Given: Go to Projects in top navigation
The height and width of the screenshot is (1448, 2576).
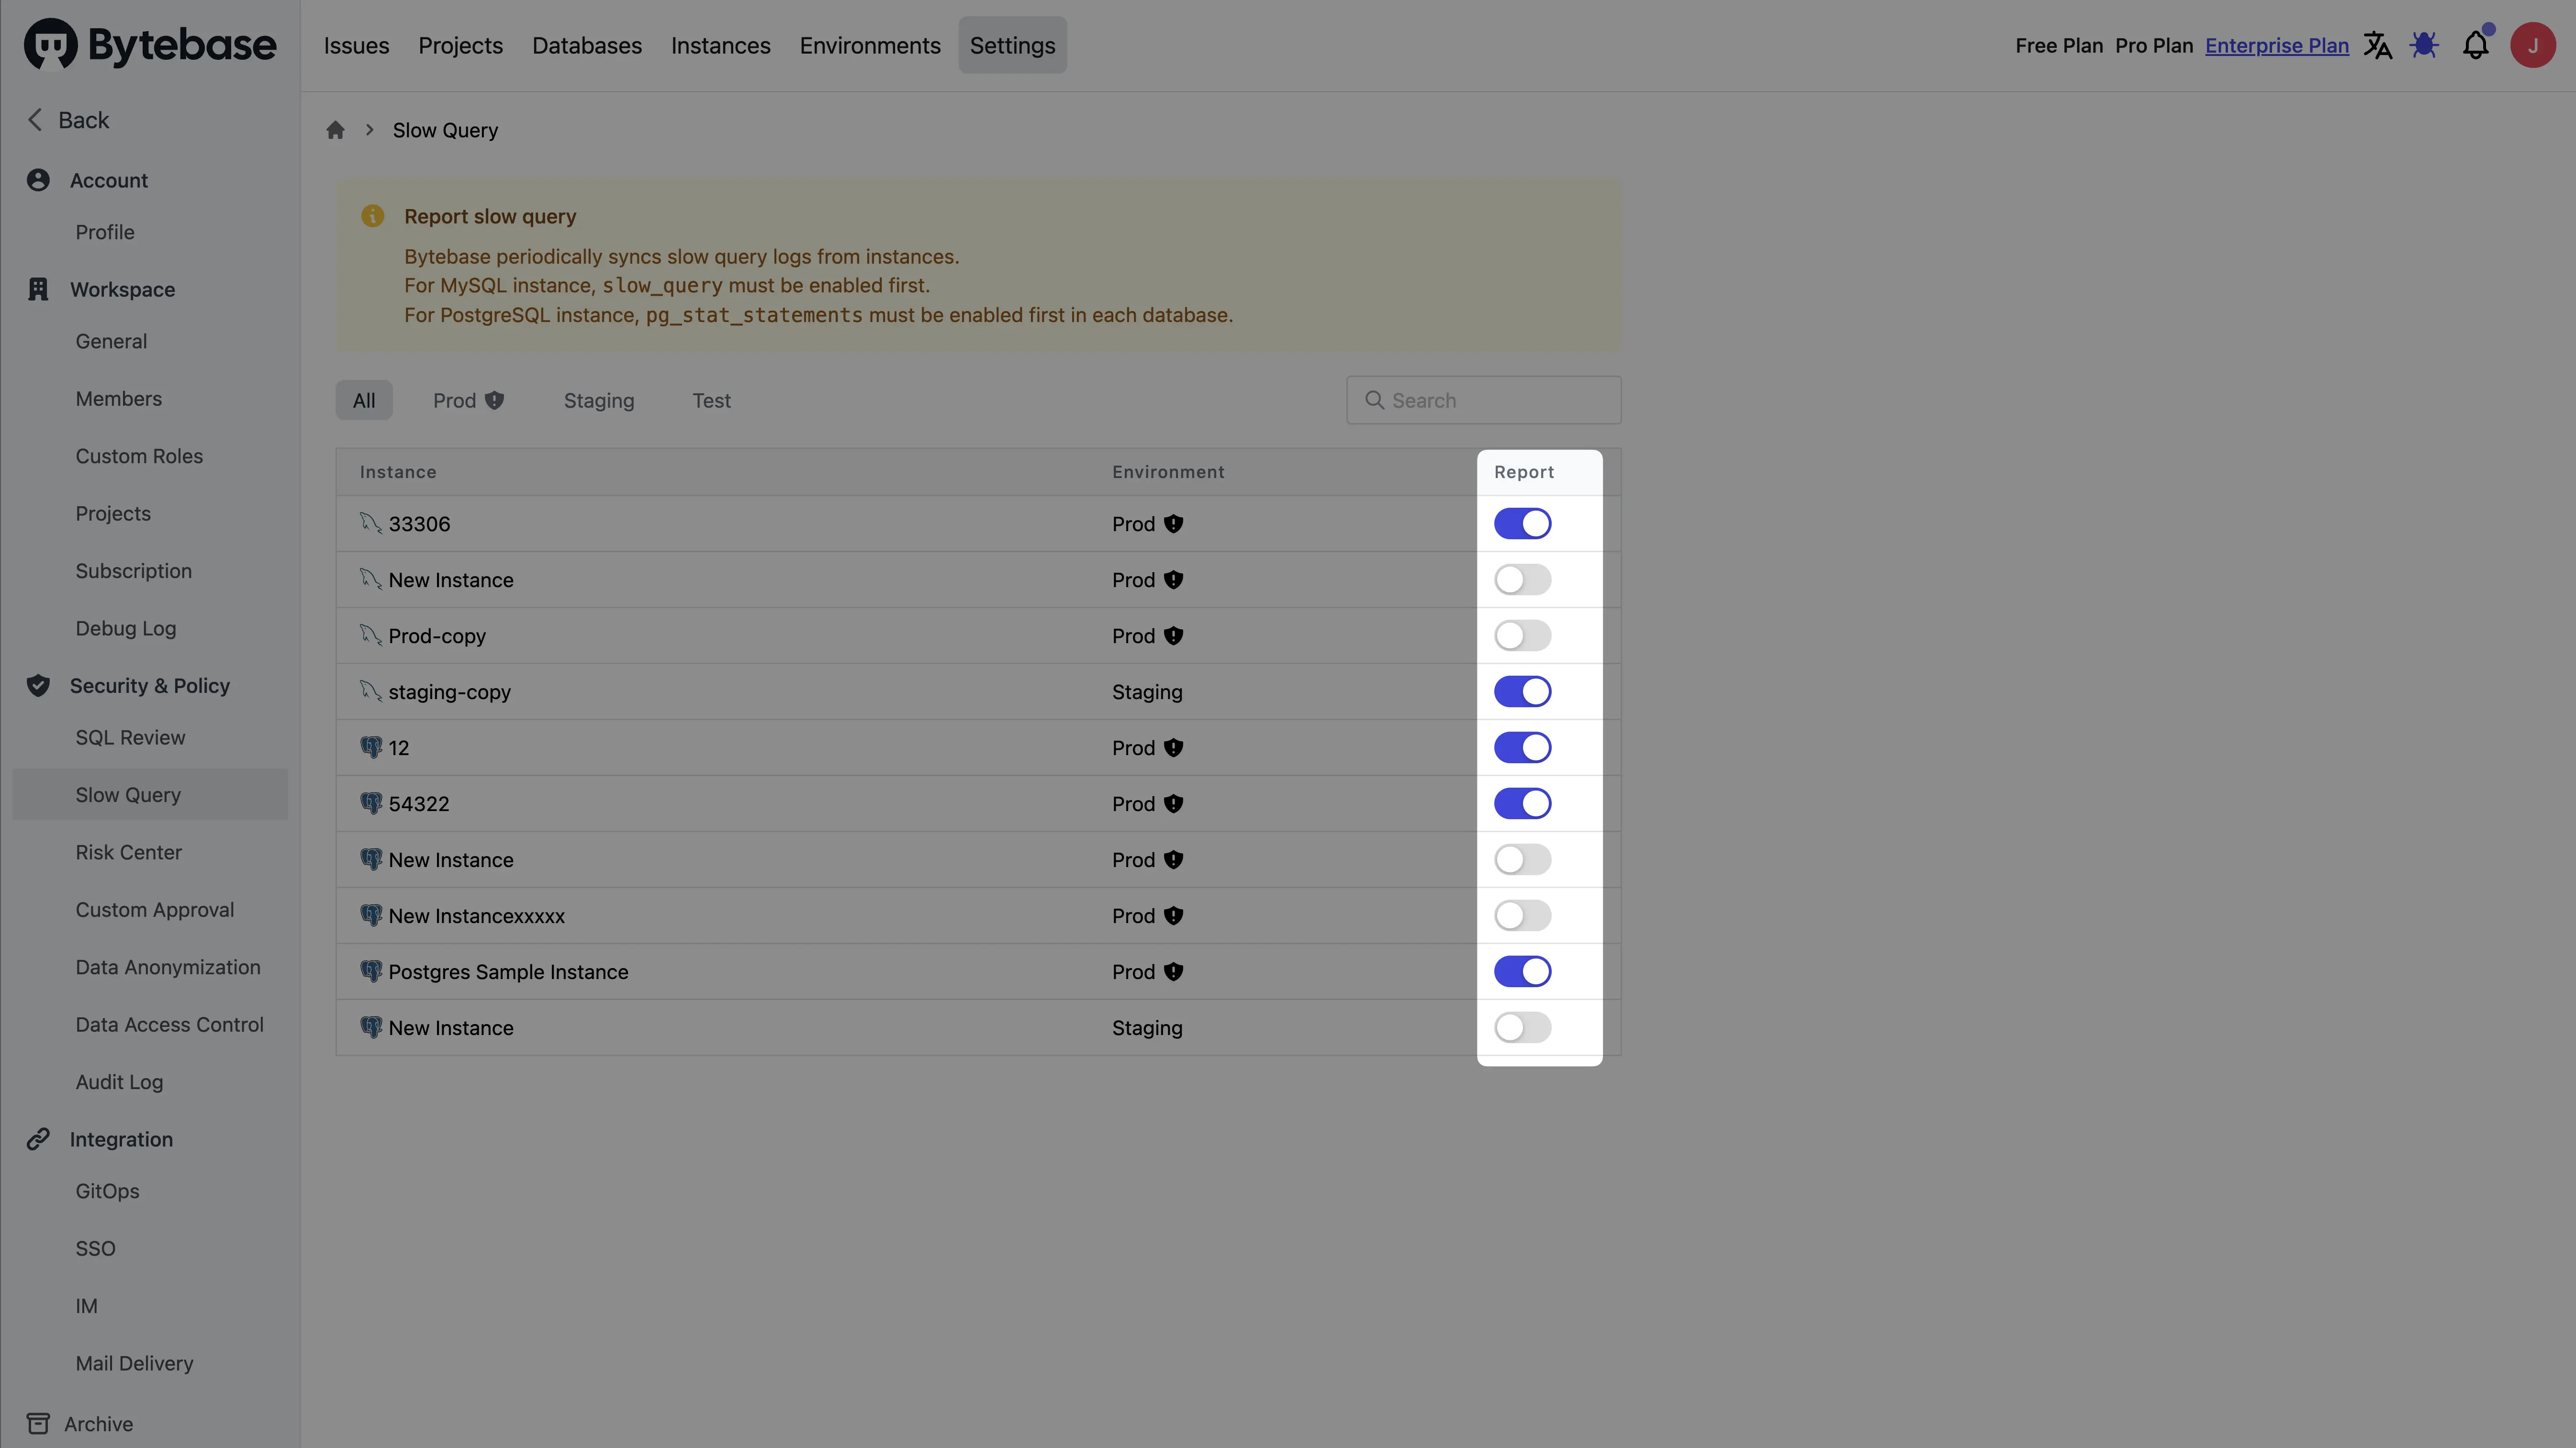Looking at the screenshot, I should click(460, 45).
